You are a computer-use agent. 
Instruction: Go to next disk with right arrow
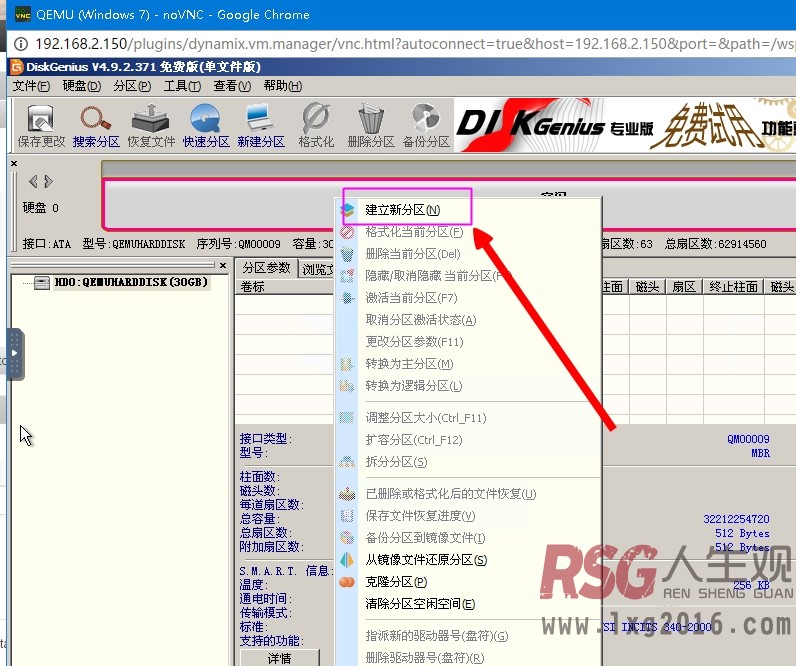click(48, 181)
